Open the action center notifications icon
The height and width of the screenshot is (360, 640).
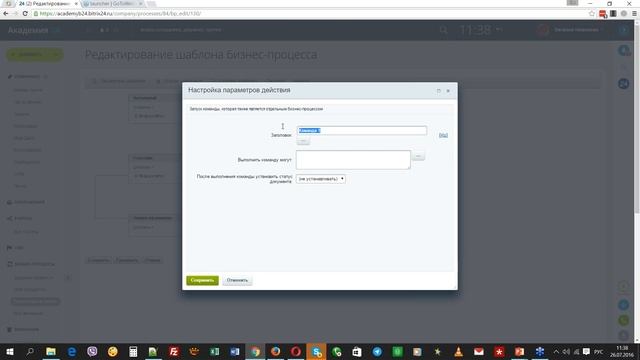tap(587, 351)
